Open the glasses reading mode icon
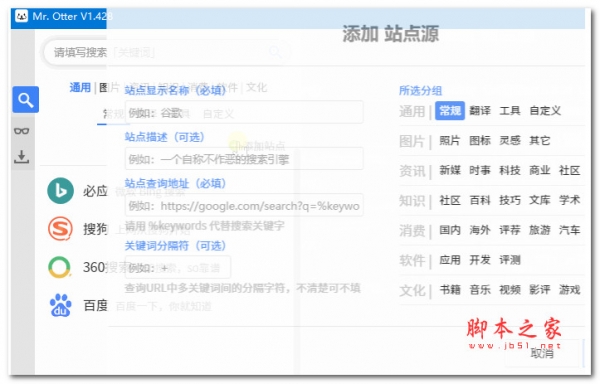The image size is (600, 384). click(21, 131)
